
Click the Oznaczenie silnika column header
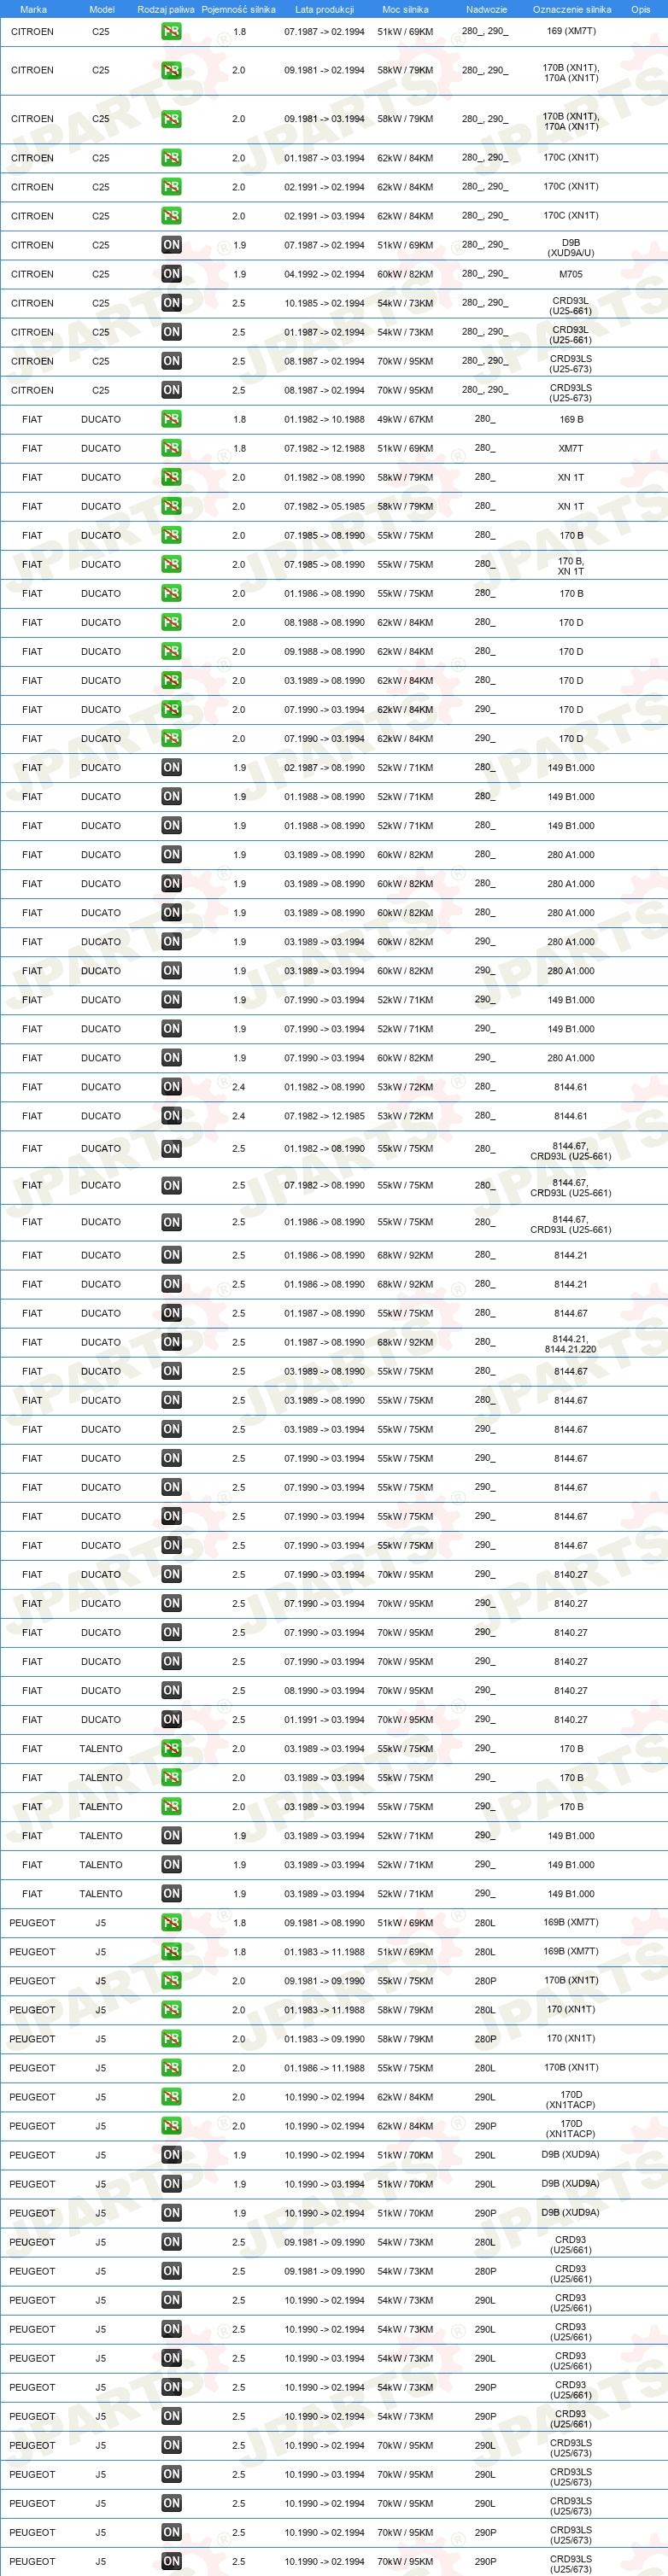coord(571,9)
